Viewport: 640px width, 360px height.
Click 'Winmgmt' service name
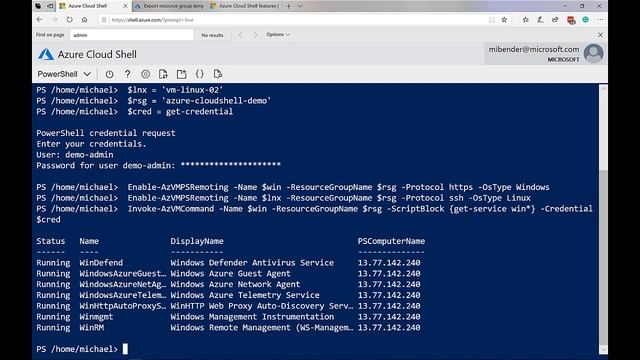[x=96, y=317]
